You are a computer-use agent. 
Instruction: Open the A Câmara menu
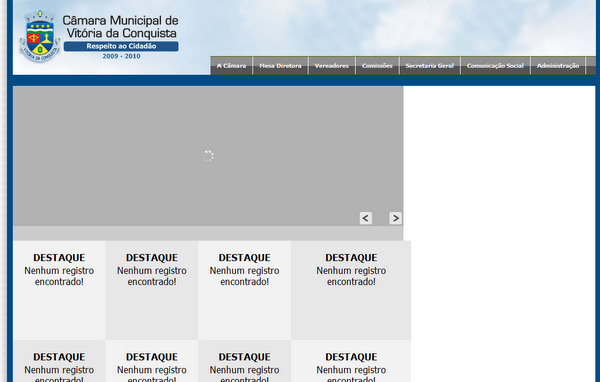pos(231,65)
